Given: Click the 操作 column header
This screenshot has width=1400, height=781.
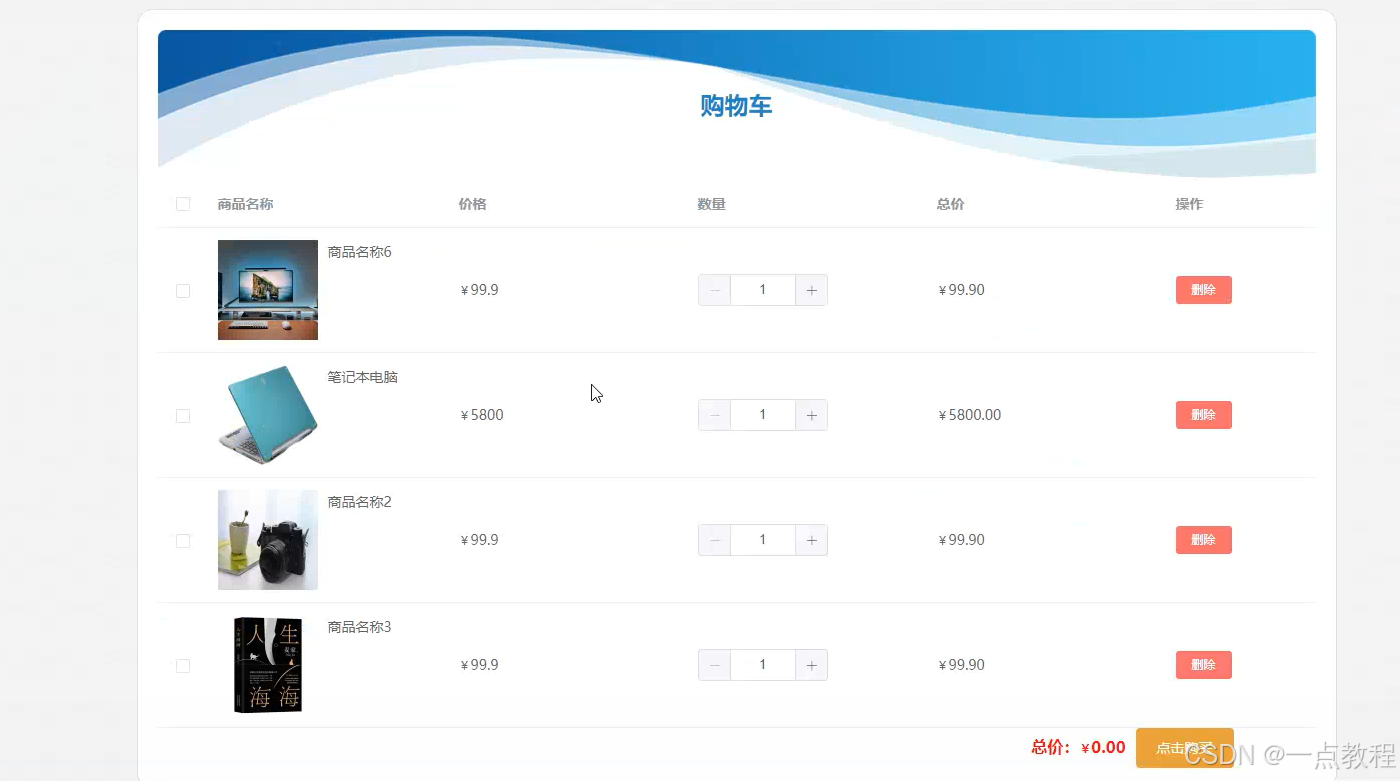Looking at the screenshot, I should (x=1189, y=204).
